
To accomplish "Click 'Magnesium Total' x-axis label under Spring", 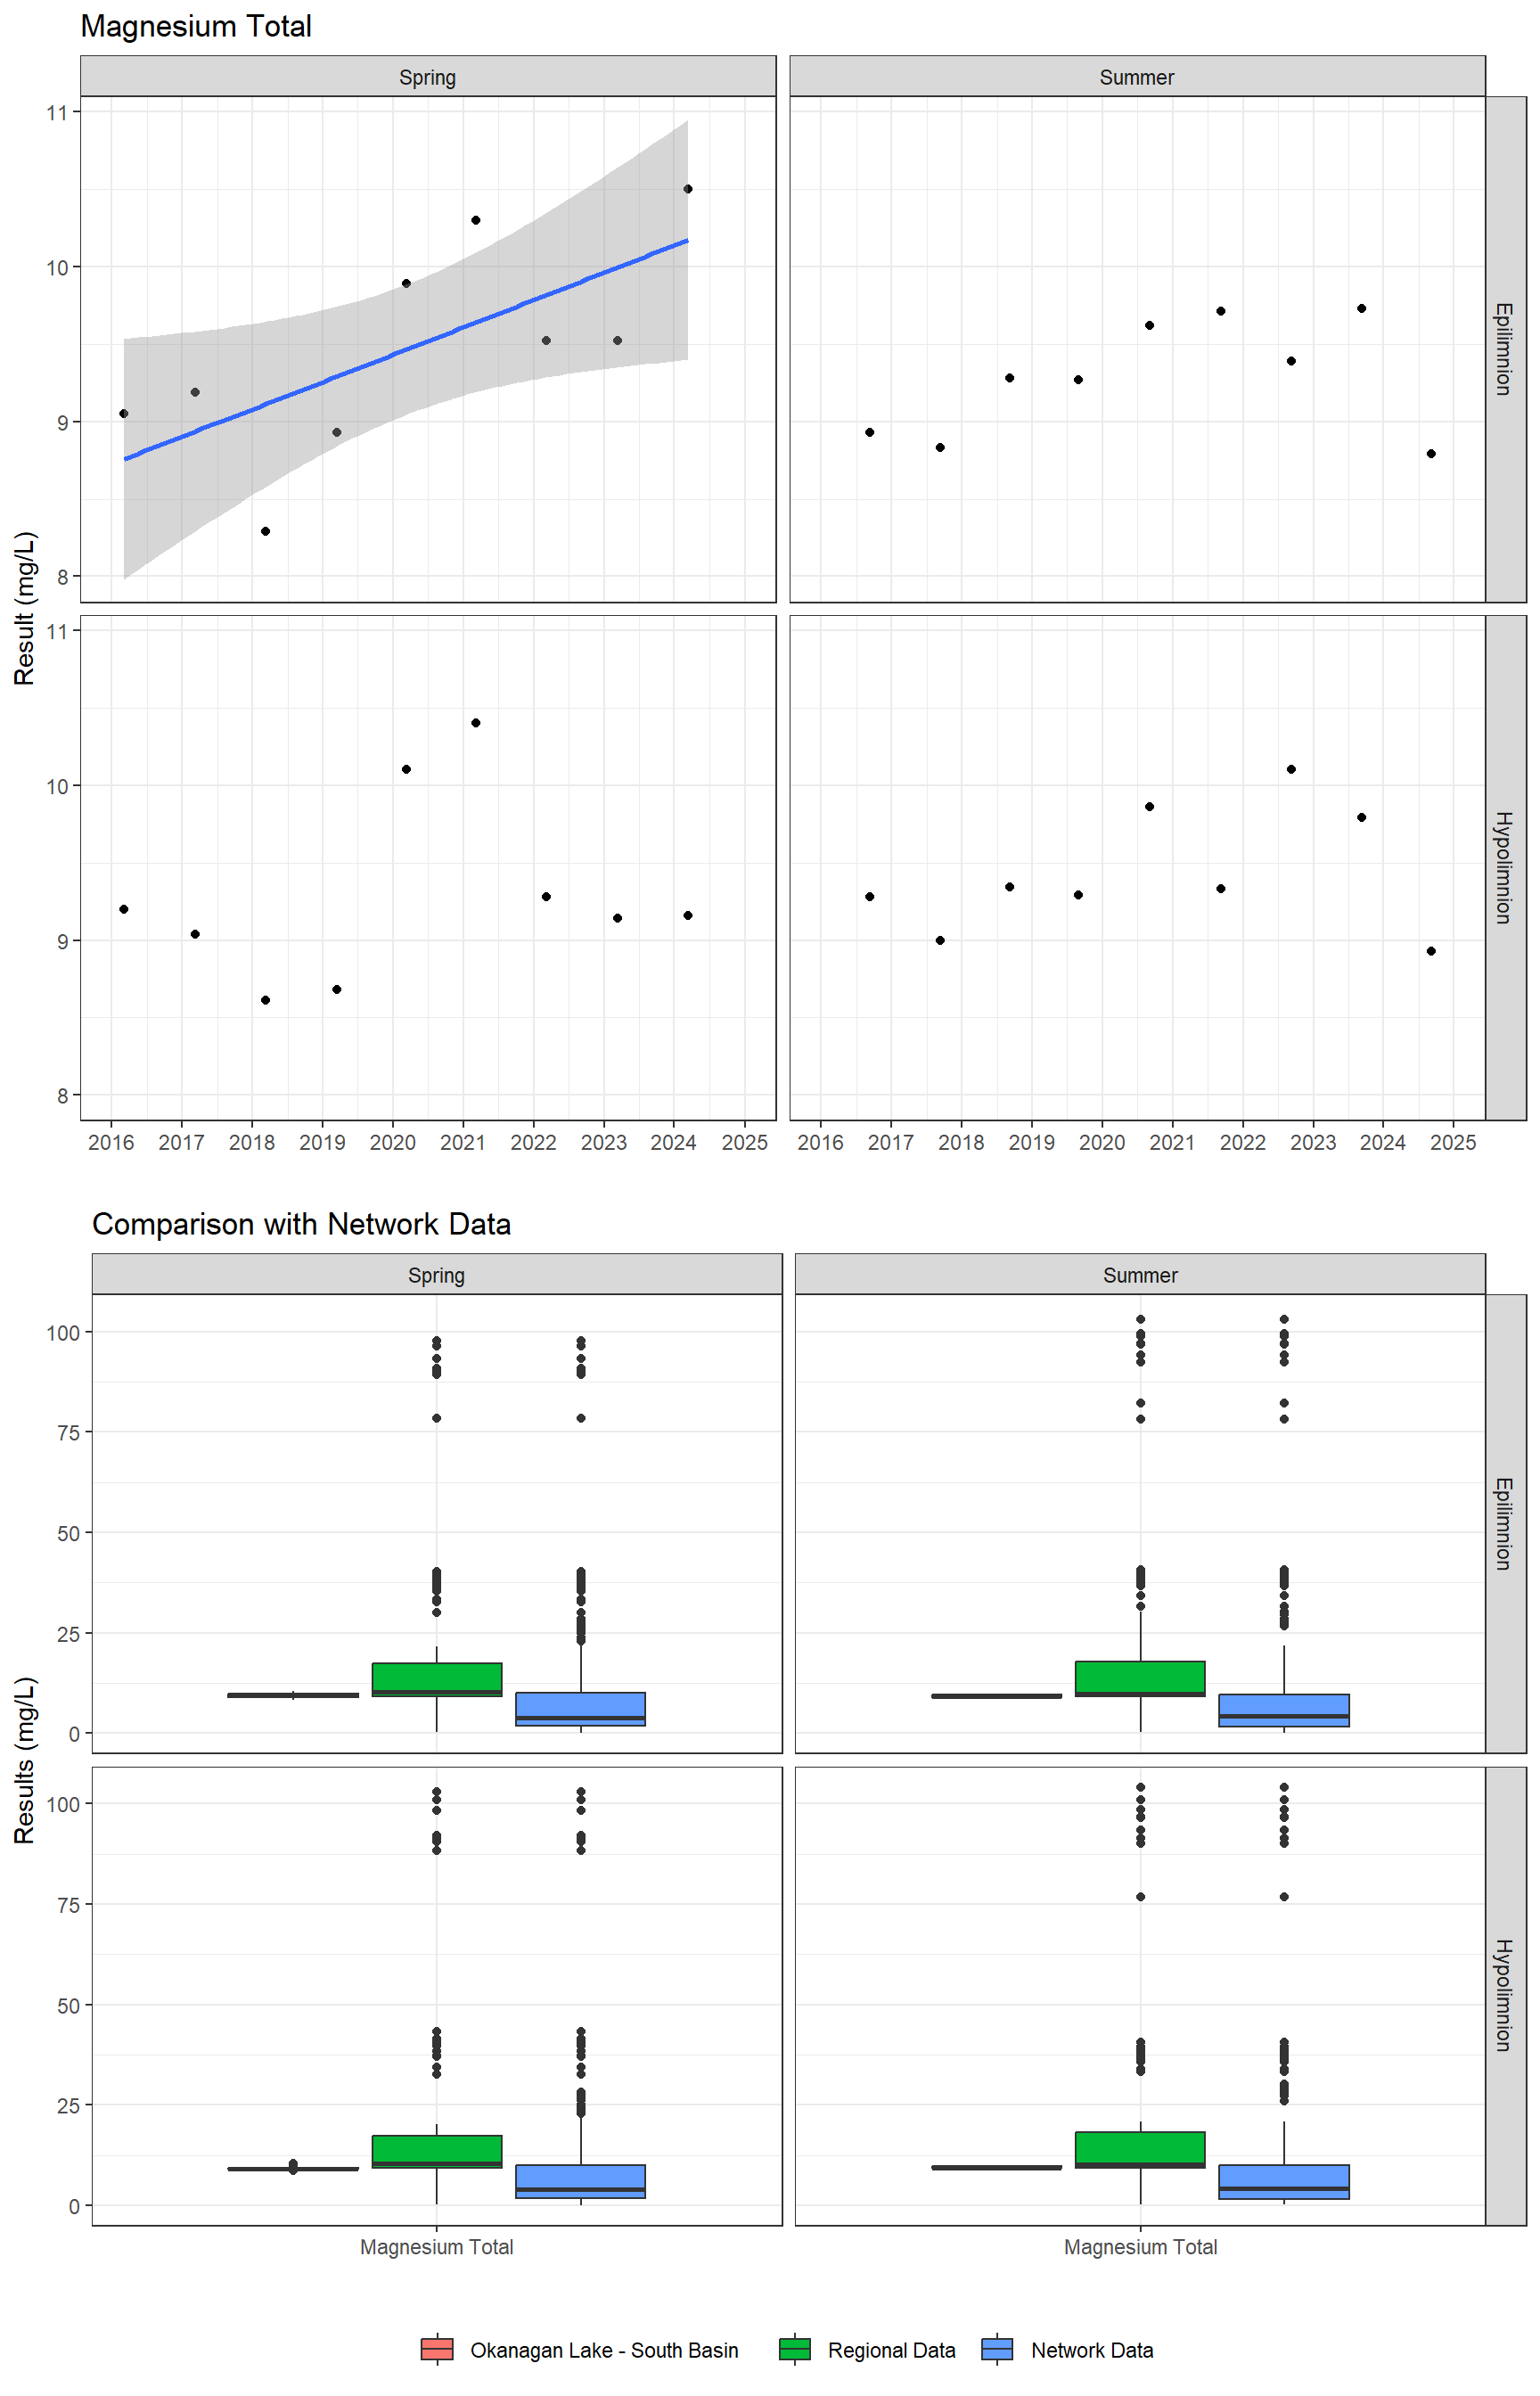I will click(x=437, y=2247).
